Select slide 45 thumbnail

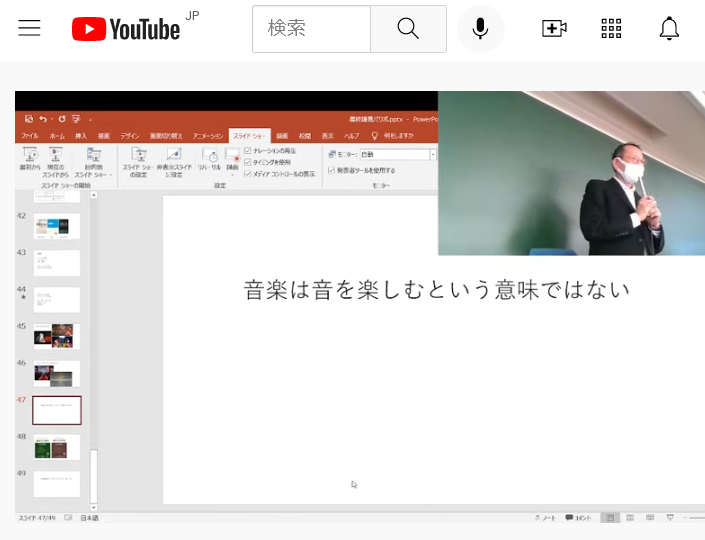tap(56, 335)
